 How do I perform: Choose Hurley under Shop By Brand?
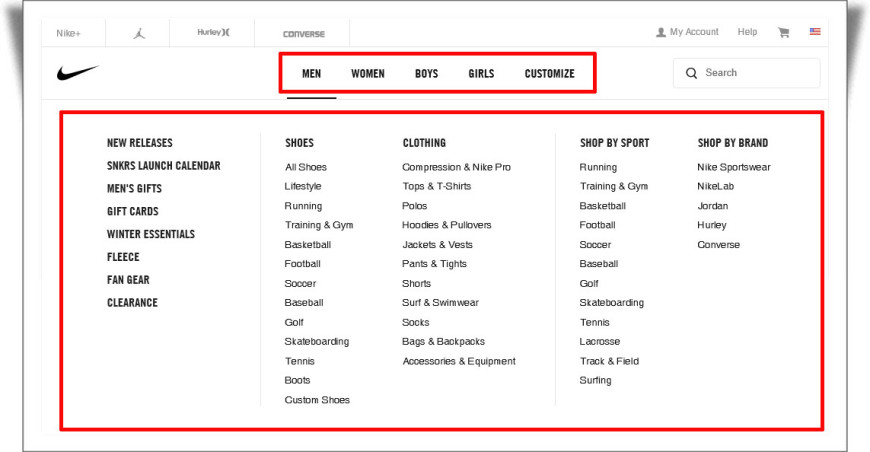(712, 225)
